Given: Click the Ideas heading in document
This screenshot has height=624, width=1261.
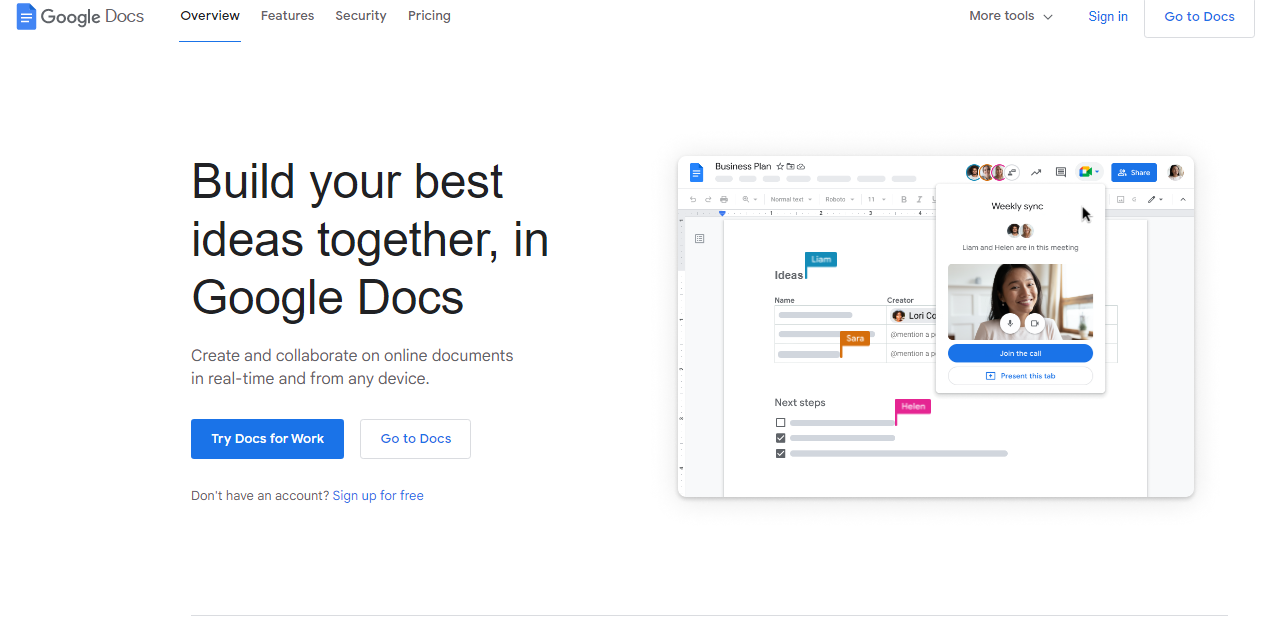Looking at the screenshot, I should coord(788,275).
